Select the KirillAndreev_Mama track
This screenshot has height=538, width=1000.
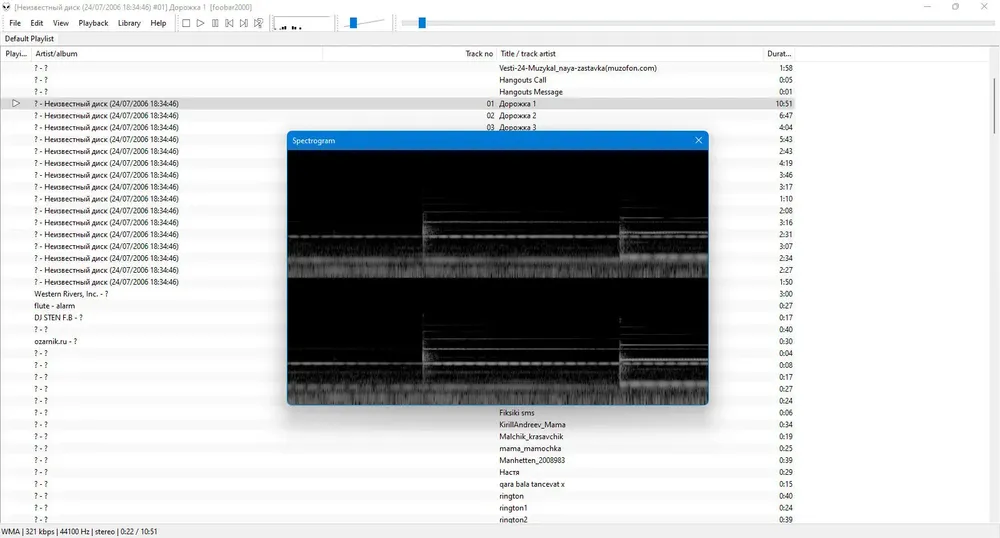pyautogui.click(x=532, y=425)
